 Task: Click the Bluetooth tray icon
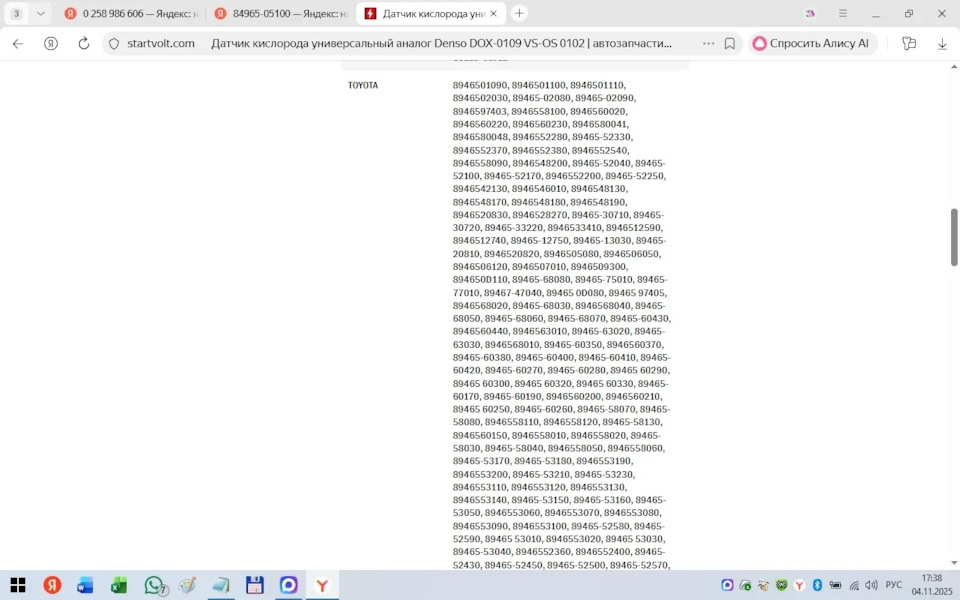point(817,585)
